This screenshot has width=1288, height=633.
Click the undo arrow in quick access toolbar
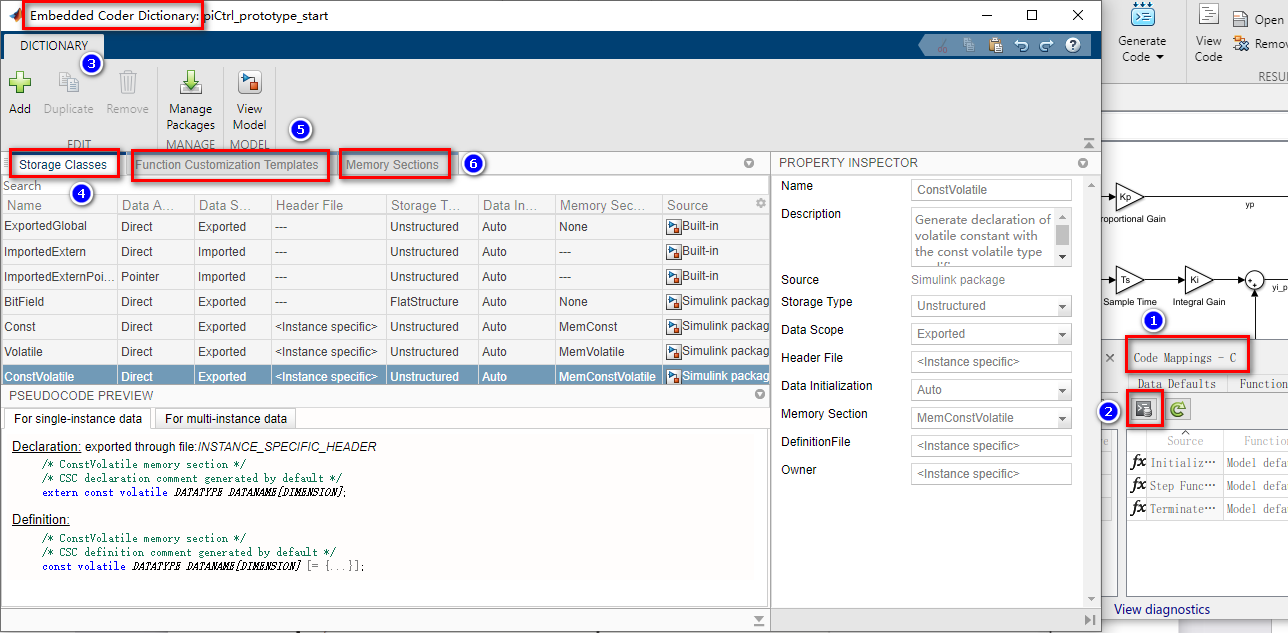tap(1021, 45)
